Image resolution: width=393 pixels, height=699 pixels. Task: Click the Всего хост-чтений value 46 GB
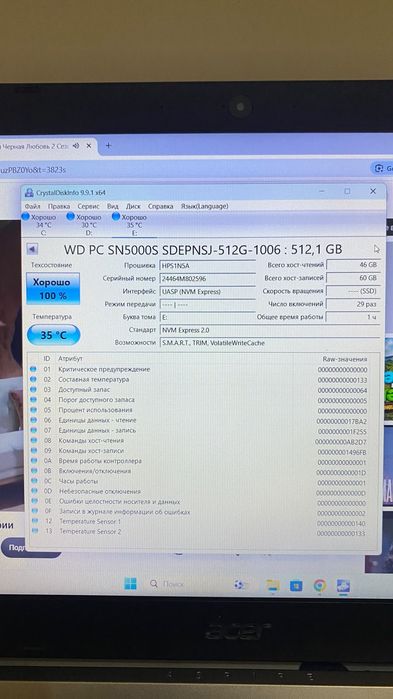coord(353,265)
